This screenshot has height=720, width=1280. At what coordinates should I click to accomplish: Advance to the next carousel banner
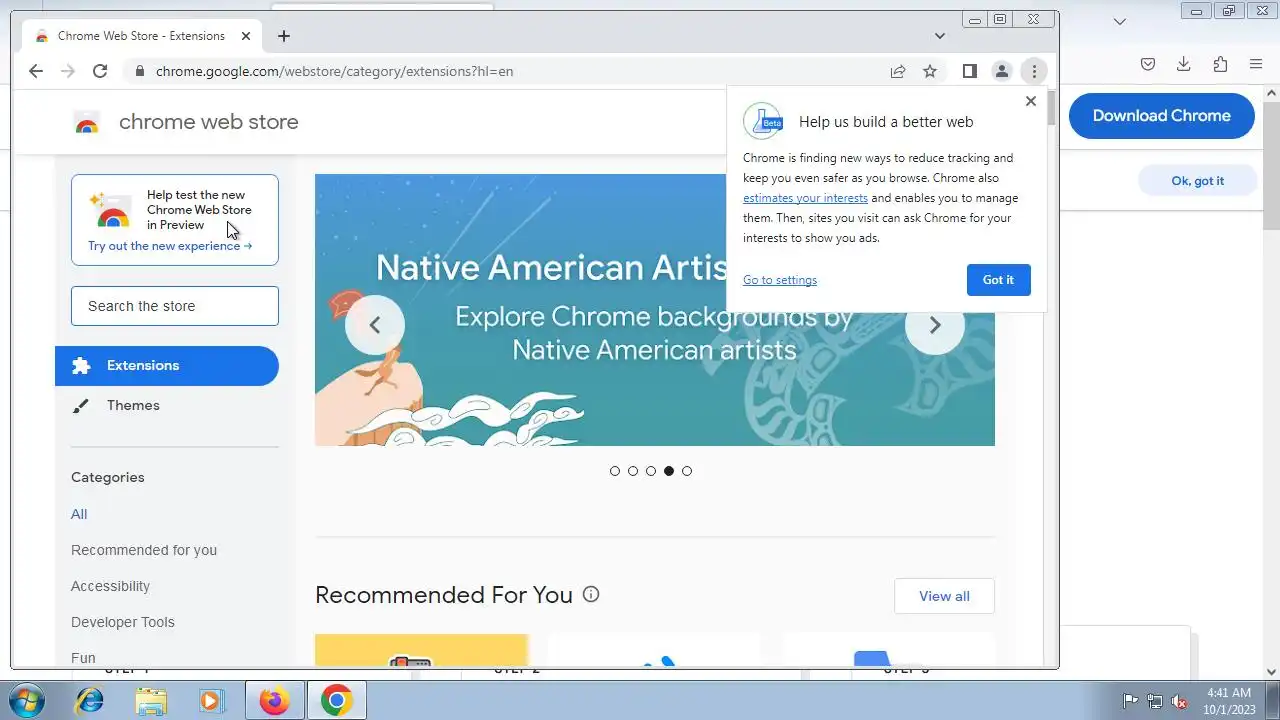(x=935, y=325)
